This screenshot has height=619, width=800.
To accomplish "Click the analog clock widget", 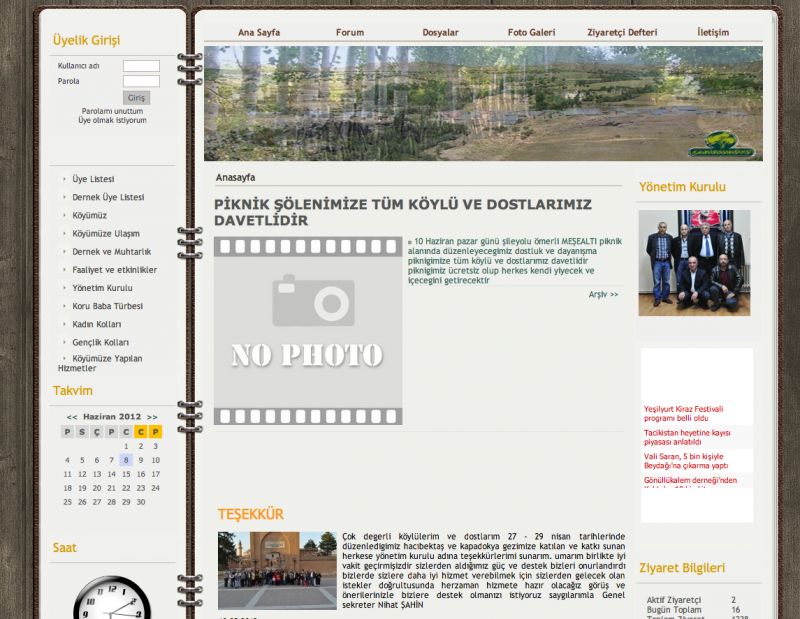I will coord(112,597).
